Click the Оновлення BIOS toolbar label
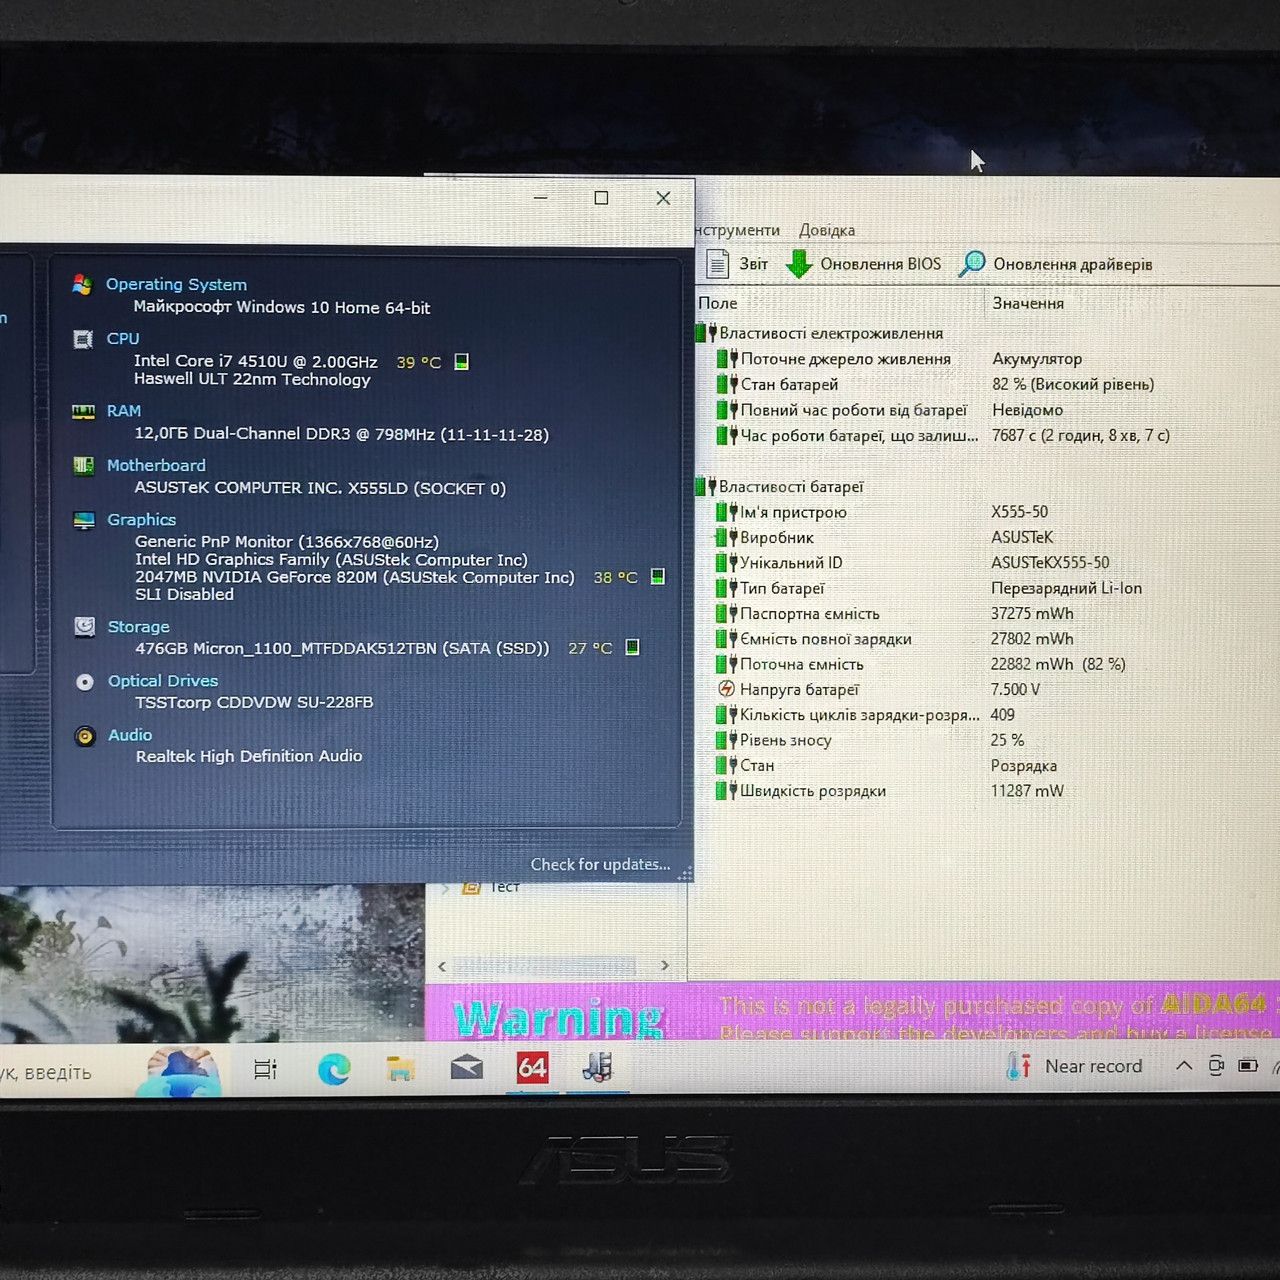The width and height of the screenshot is (1280, 1280). (881, 264)
